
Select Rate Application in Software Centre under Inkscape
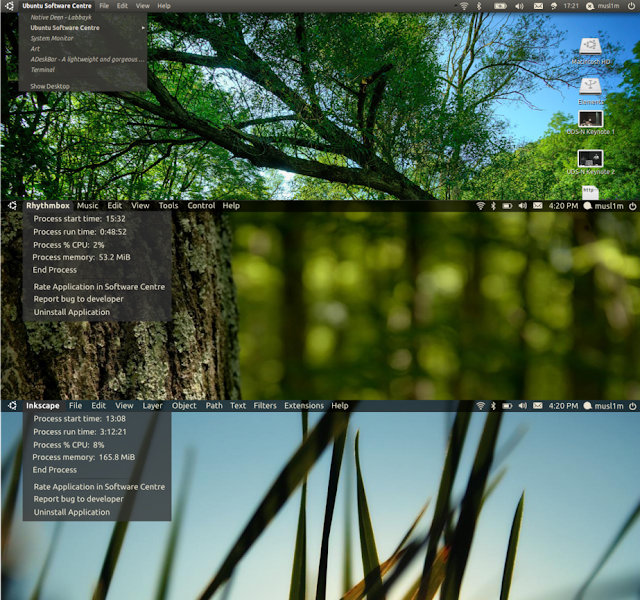99,487
